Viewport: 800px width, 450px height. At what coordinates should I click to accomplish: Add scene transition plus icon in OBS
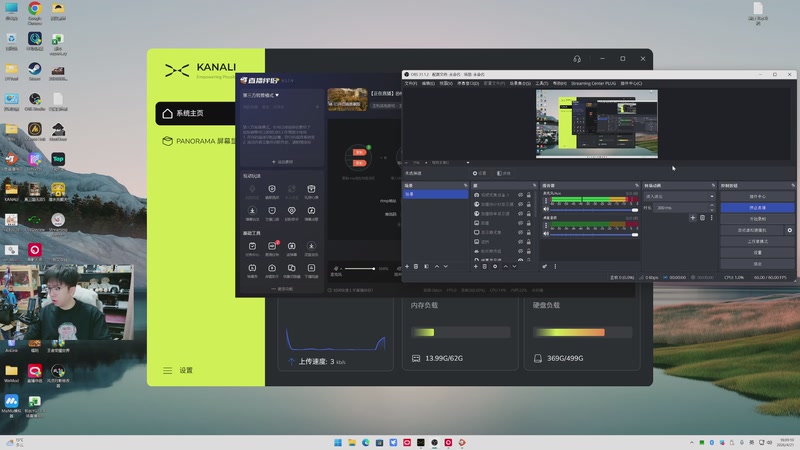point(692,218)
